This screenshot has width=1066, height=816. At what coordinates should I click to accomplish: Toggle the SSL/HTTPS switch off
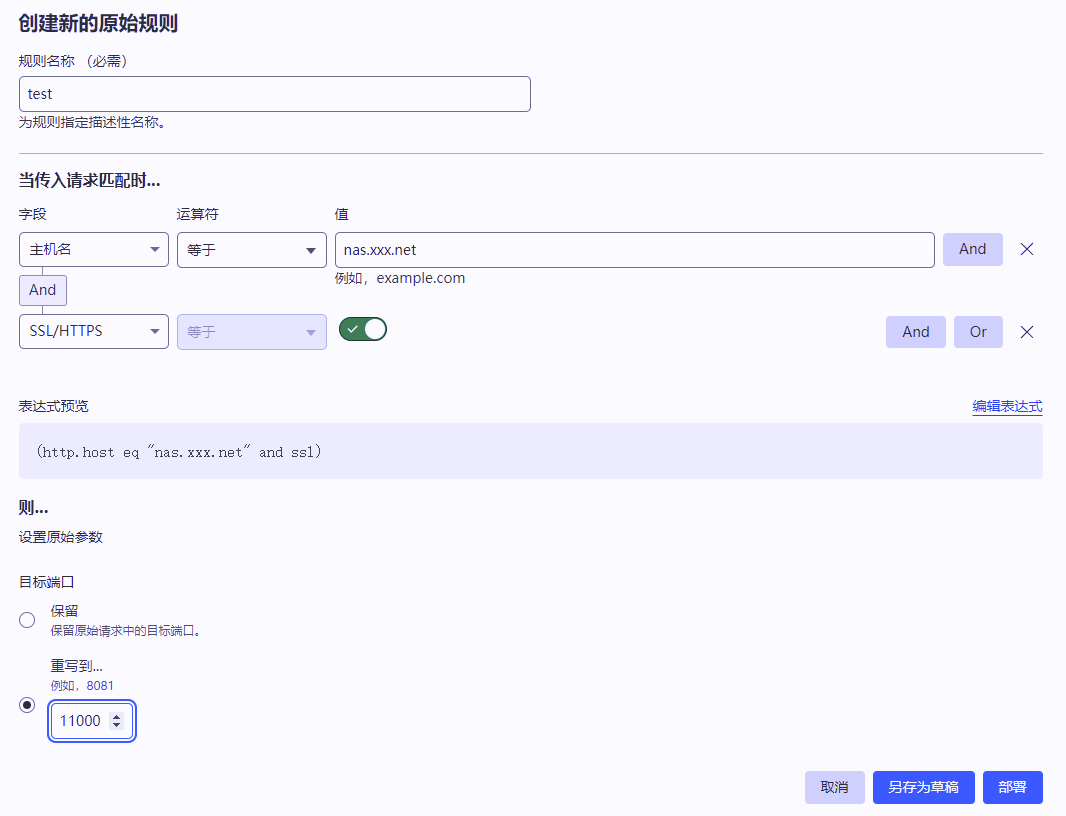coord(363,329)
